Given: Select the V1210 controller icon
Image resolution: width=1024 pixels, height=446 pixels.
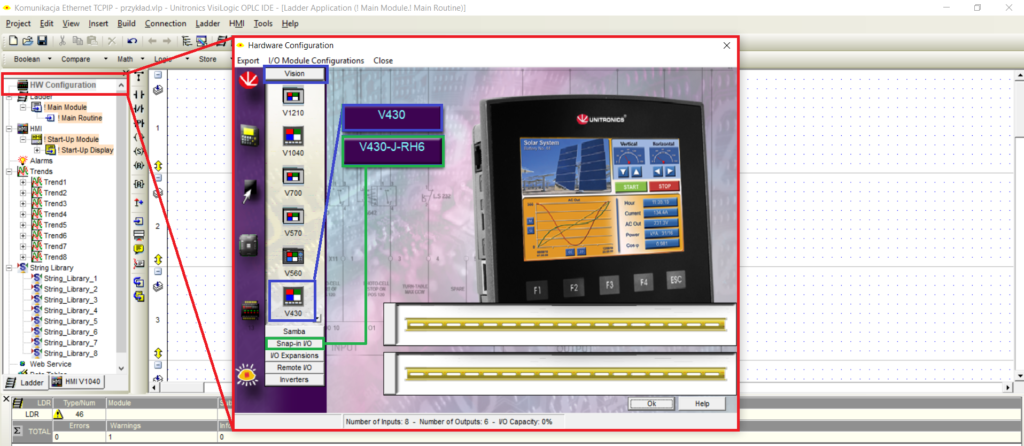Looking at the screenshot, I should pos(293,97).
